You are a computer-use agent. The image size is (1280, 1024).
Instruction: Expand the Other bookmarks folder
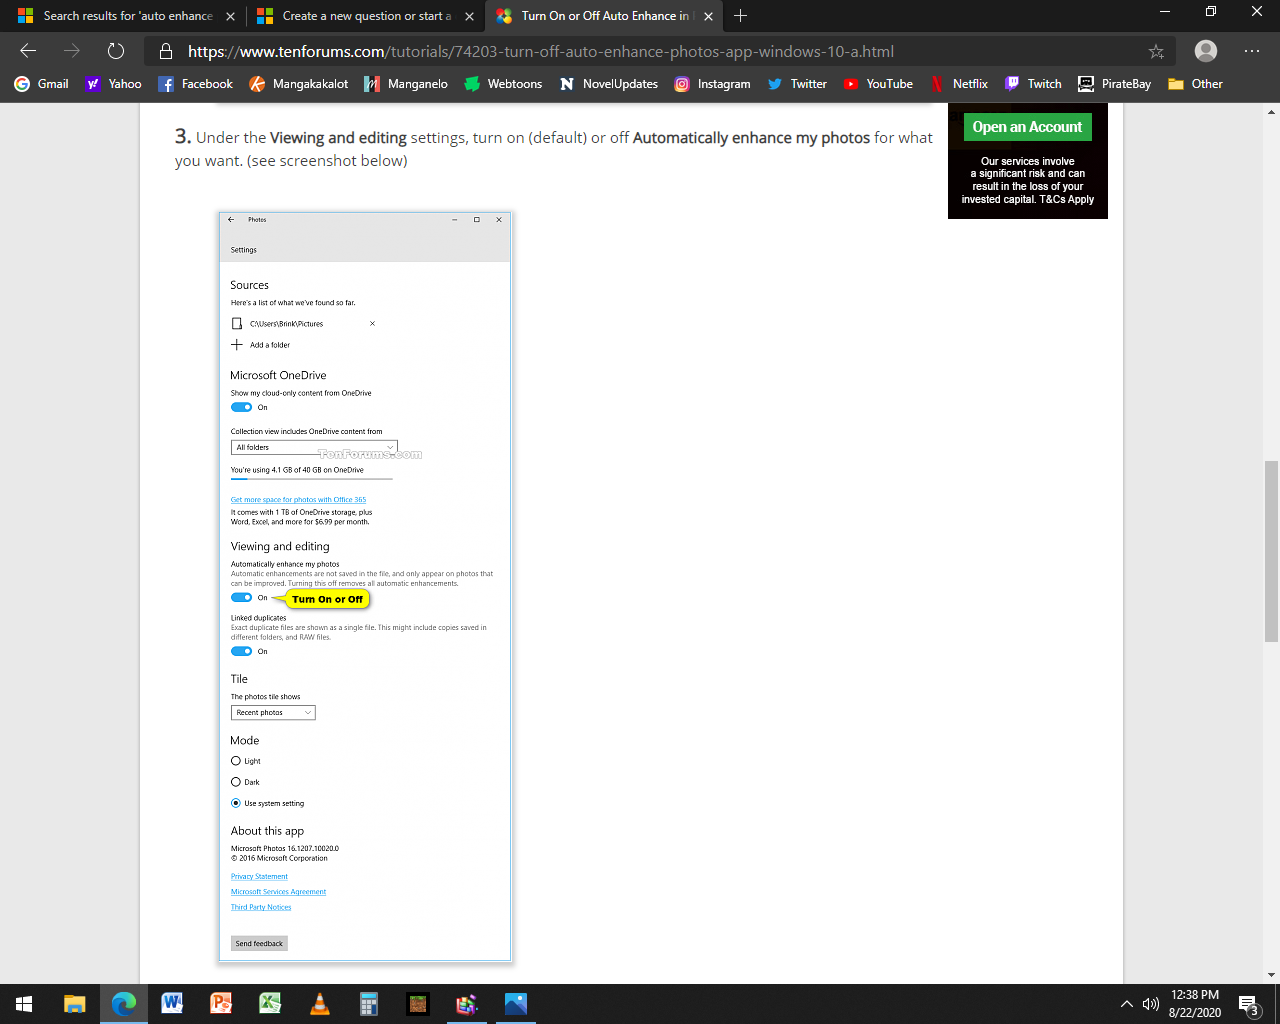pyautogui.click(x=1194, y=84)
